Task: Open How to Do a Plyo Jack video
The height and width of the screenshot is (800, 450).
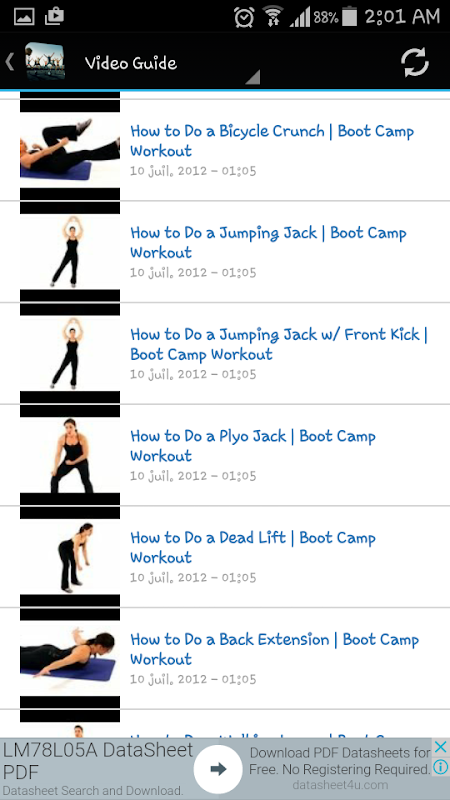Action: tap(253, 445)
